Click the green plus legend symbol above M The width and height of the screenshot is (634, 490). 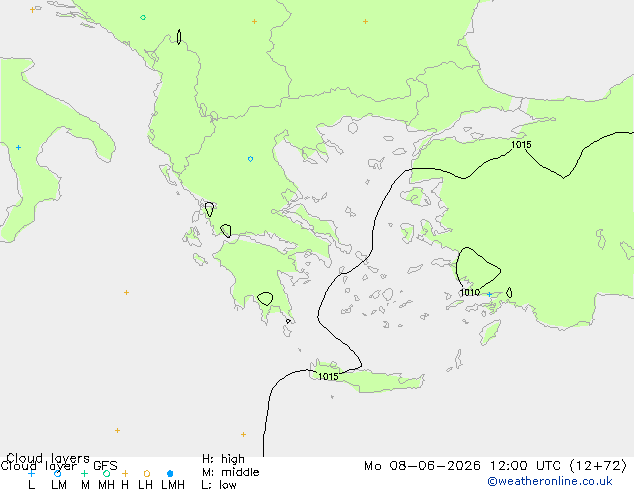click(x=84, y=473)
